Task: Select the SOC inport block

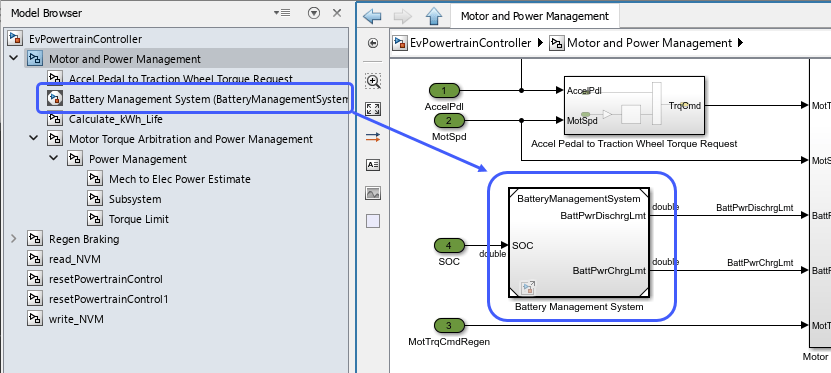Action: tap(449, 245)
